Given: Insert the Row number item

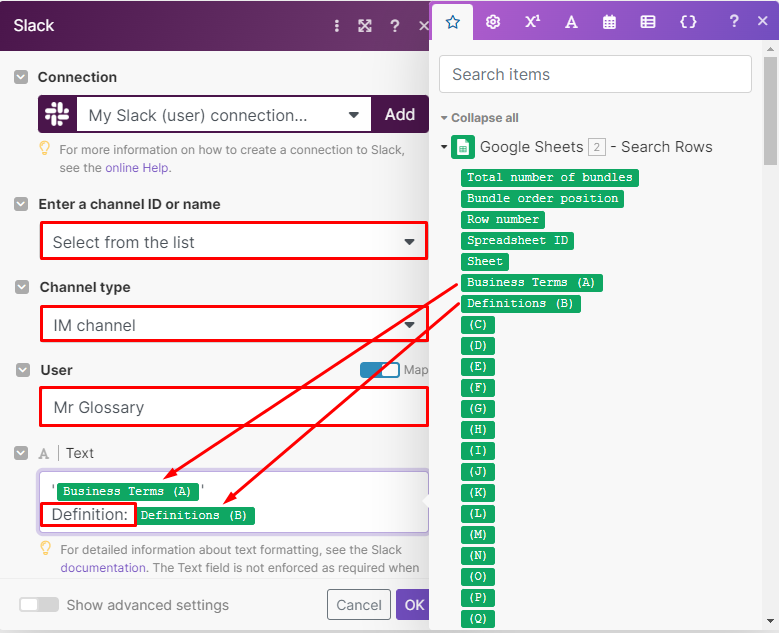Looking at the screenshot, I should click(503, 219).
